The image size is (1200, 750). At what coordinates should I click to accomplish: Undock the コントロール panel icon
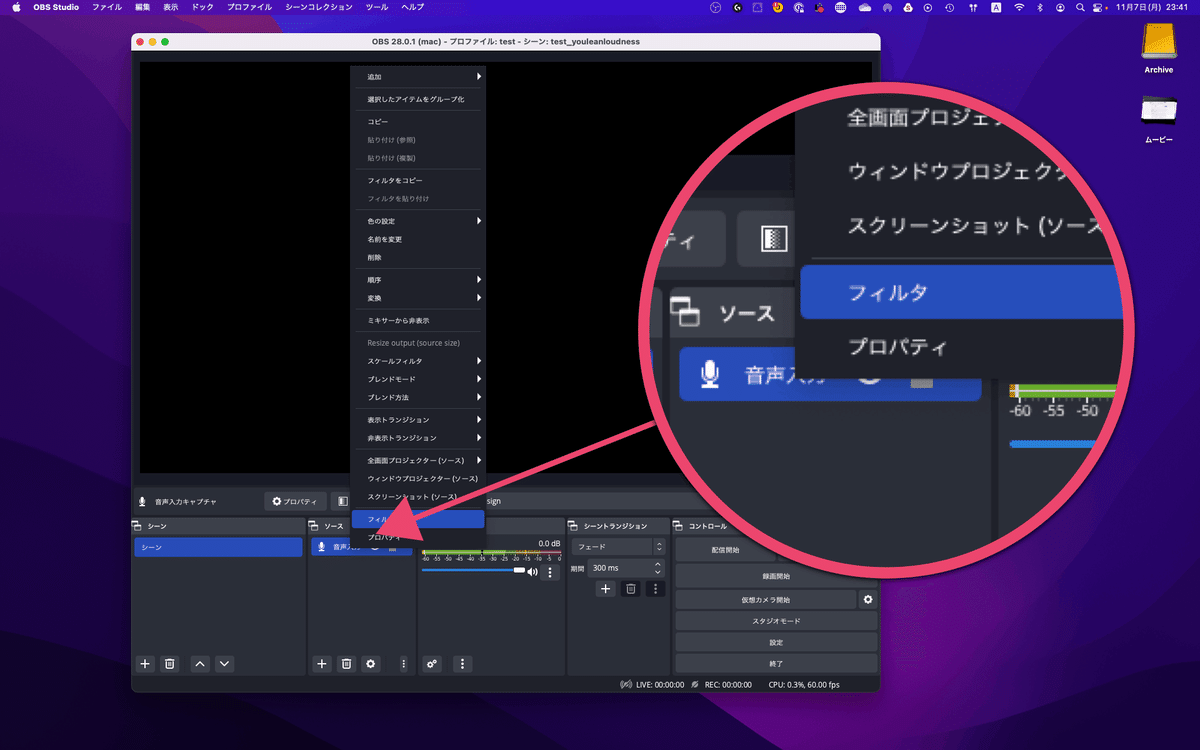click(679, 526)
